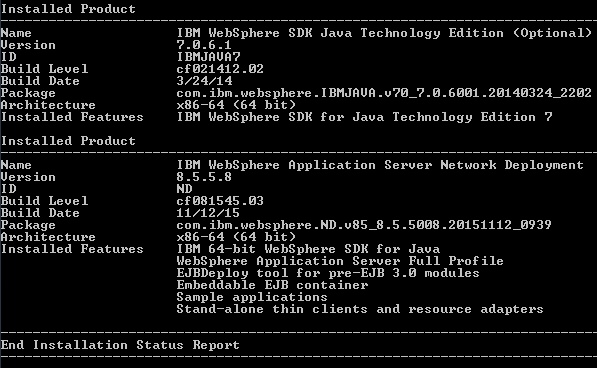Click the 'Embeddable EJB container' feature line

coord(272,285)
